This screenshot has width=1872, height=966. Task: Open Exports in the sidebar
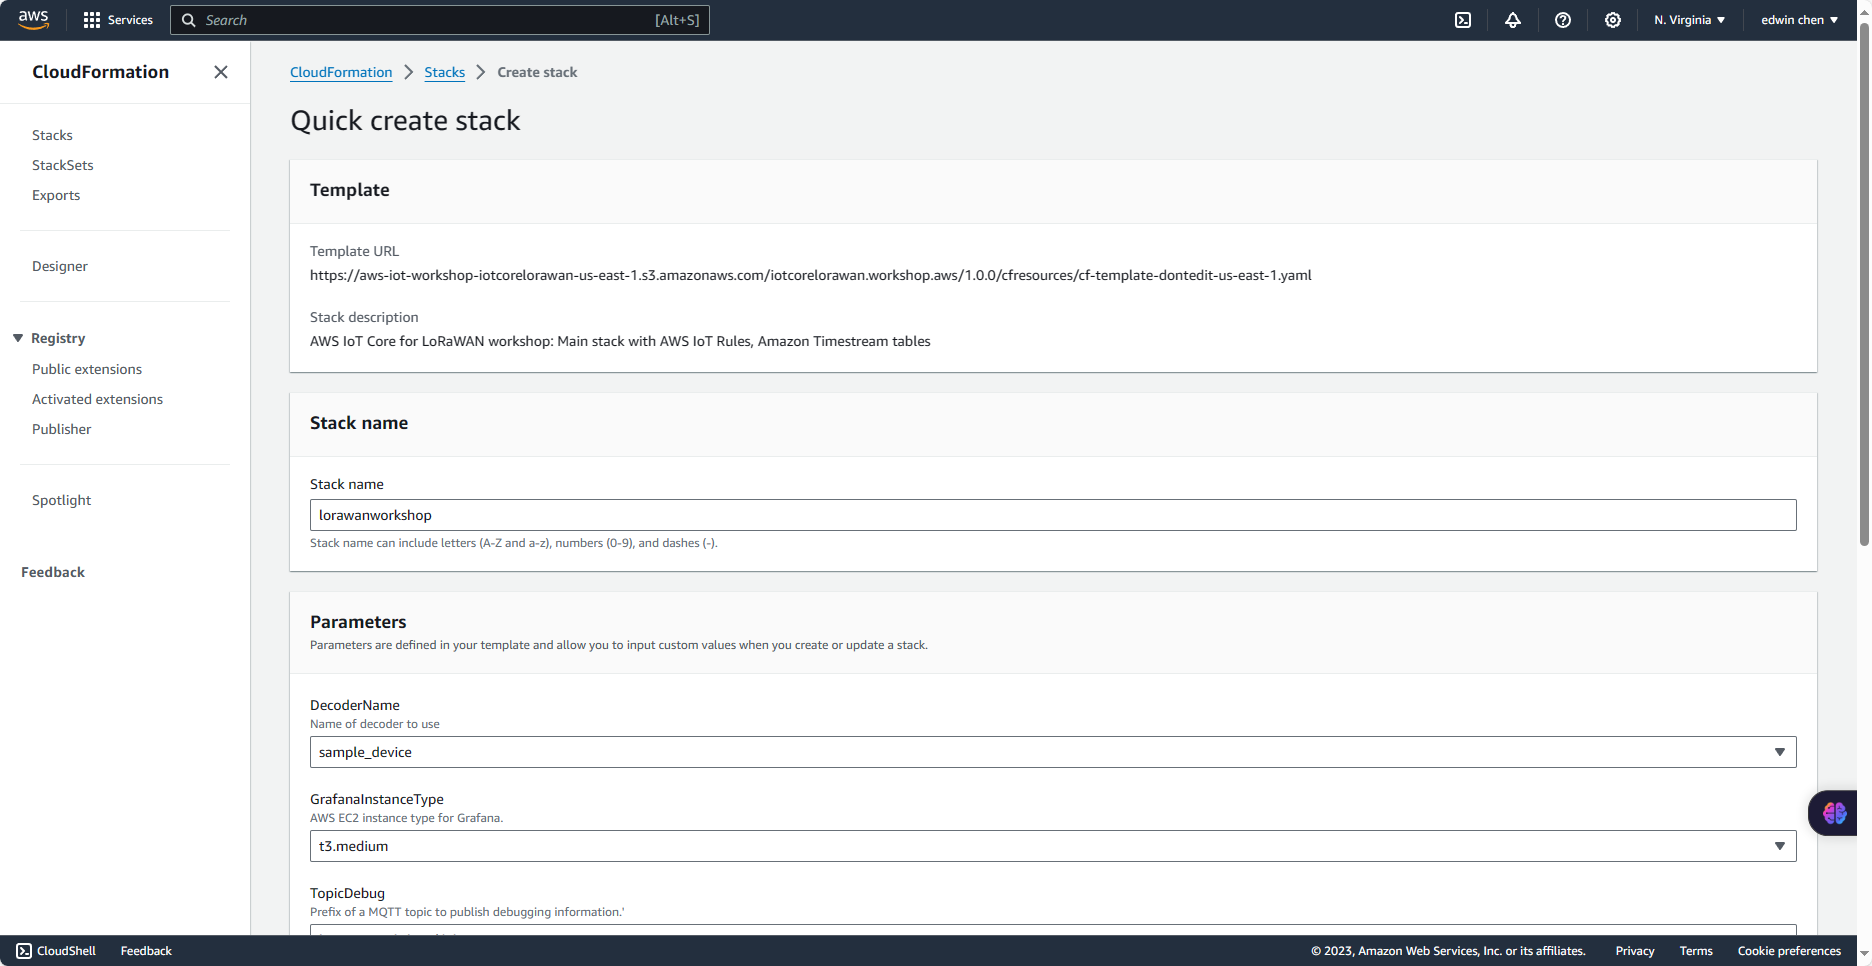coord(56,195)
